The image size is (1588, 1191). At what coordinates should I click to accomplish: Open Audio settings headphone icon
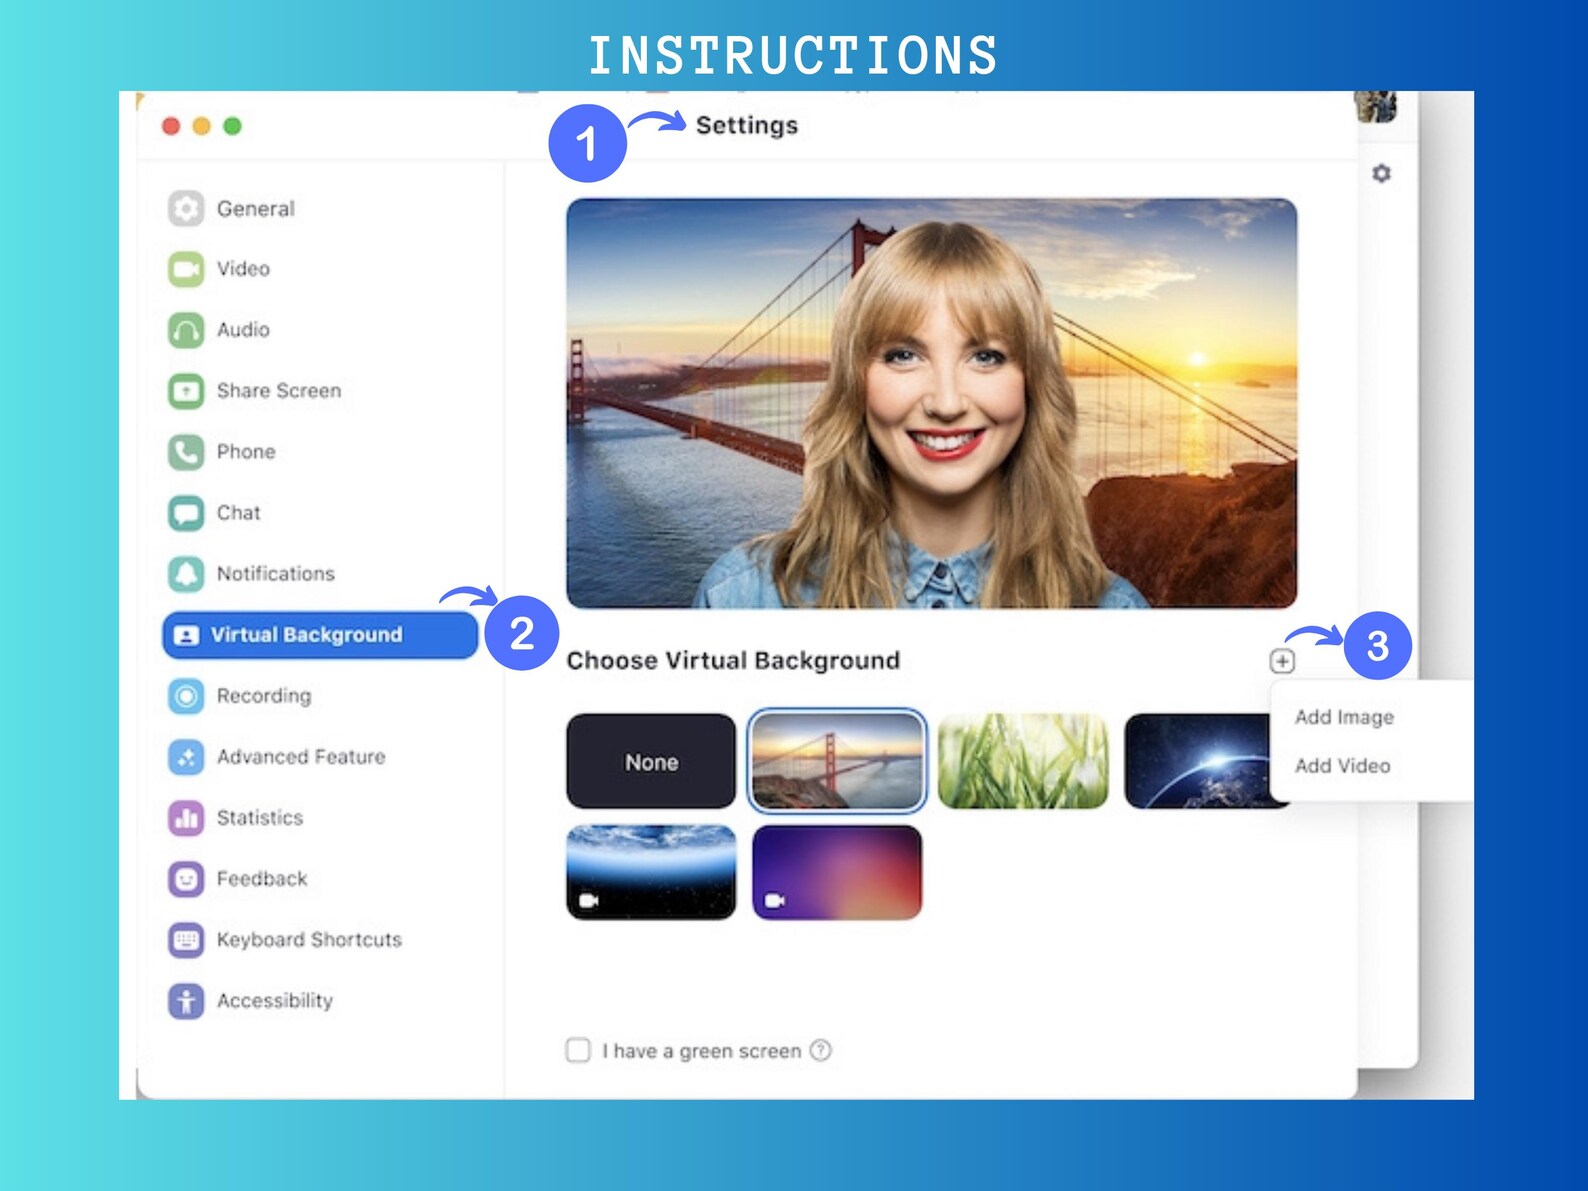[186, 330]
